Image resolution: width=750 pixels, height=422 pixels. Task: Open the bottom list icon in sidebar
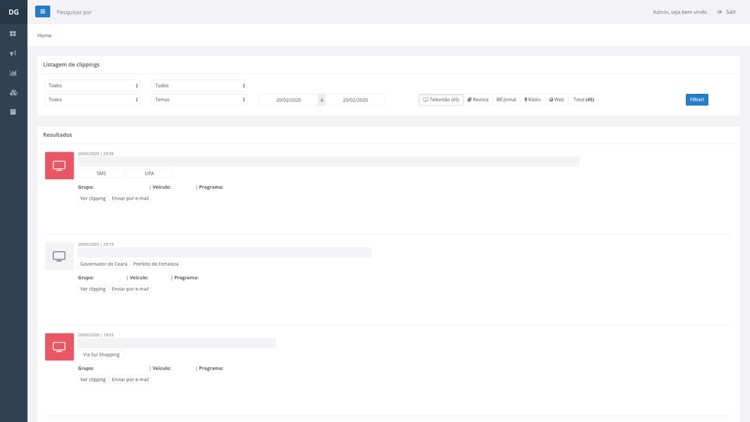click(13, 112)
